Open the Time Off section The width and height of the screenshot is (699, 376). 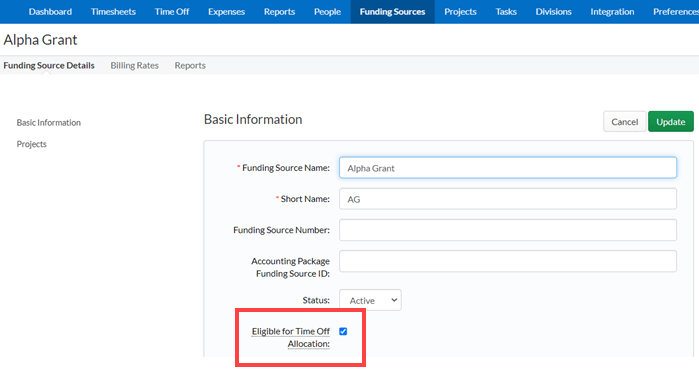pos(172,12)
